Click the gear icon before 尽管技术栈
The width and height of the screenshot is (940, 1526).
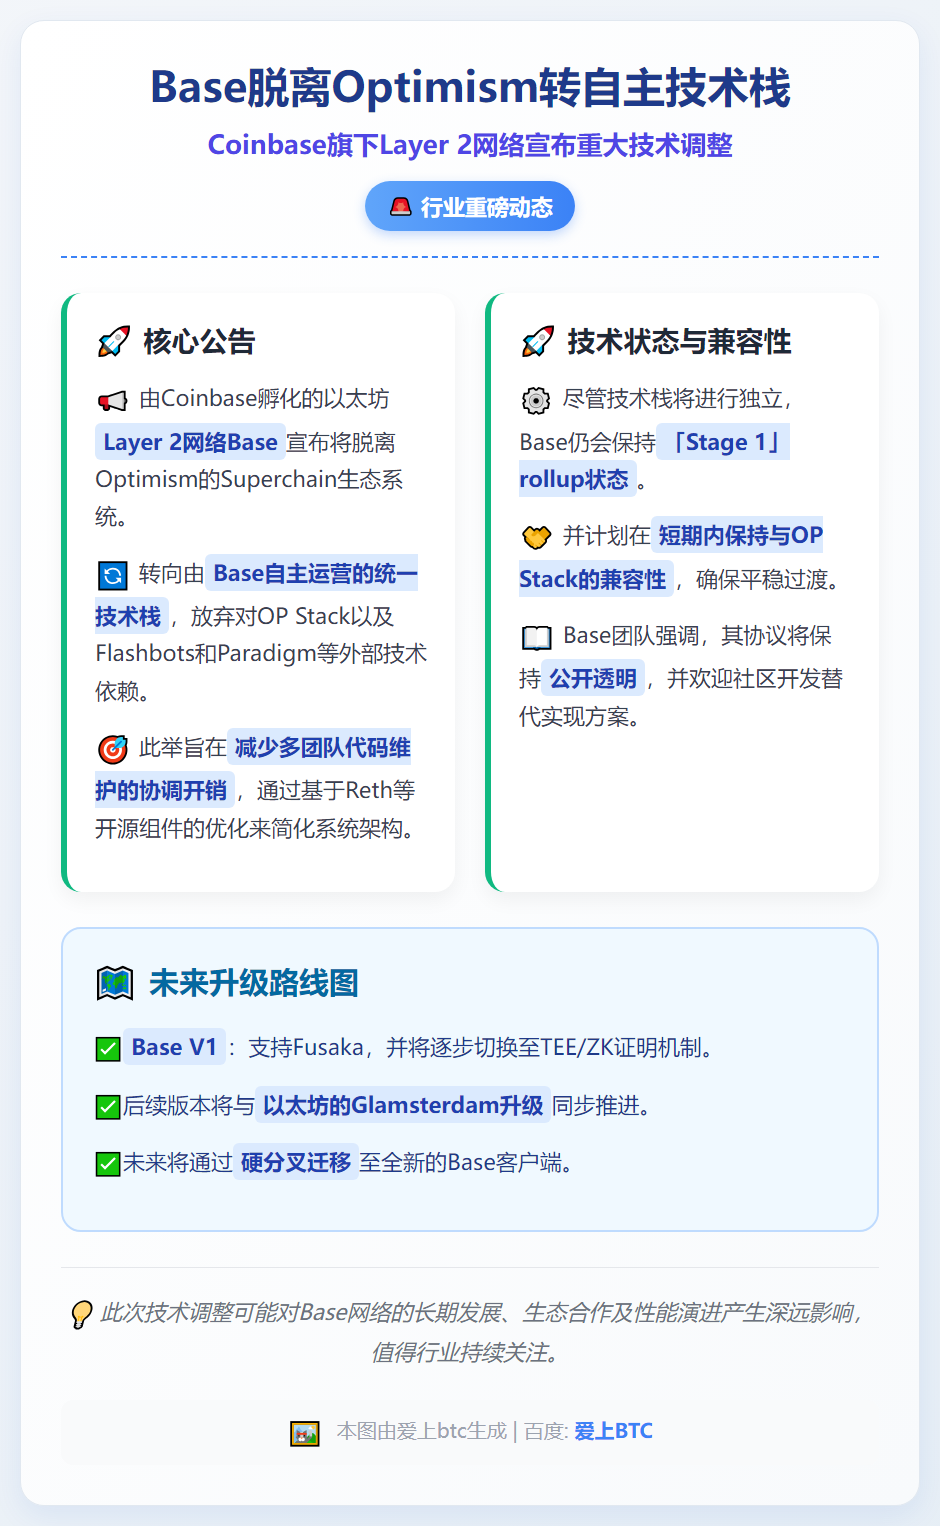click(x=536, y=400)
